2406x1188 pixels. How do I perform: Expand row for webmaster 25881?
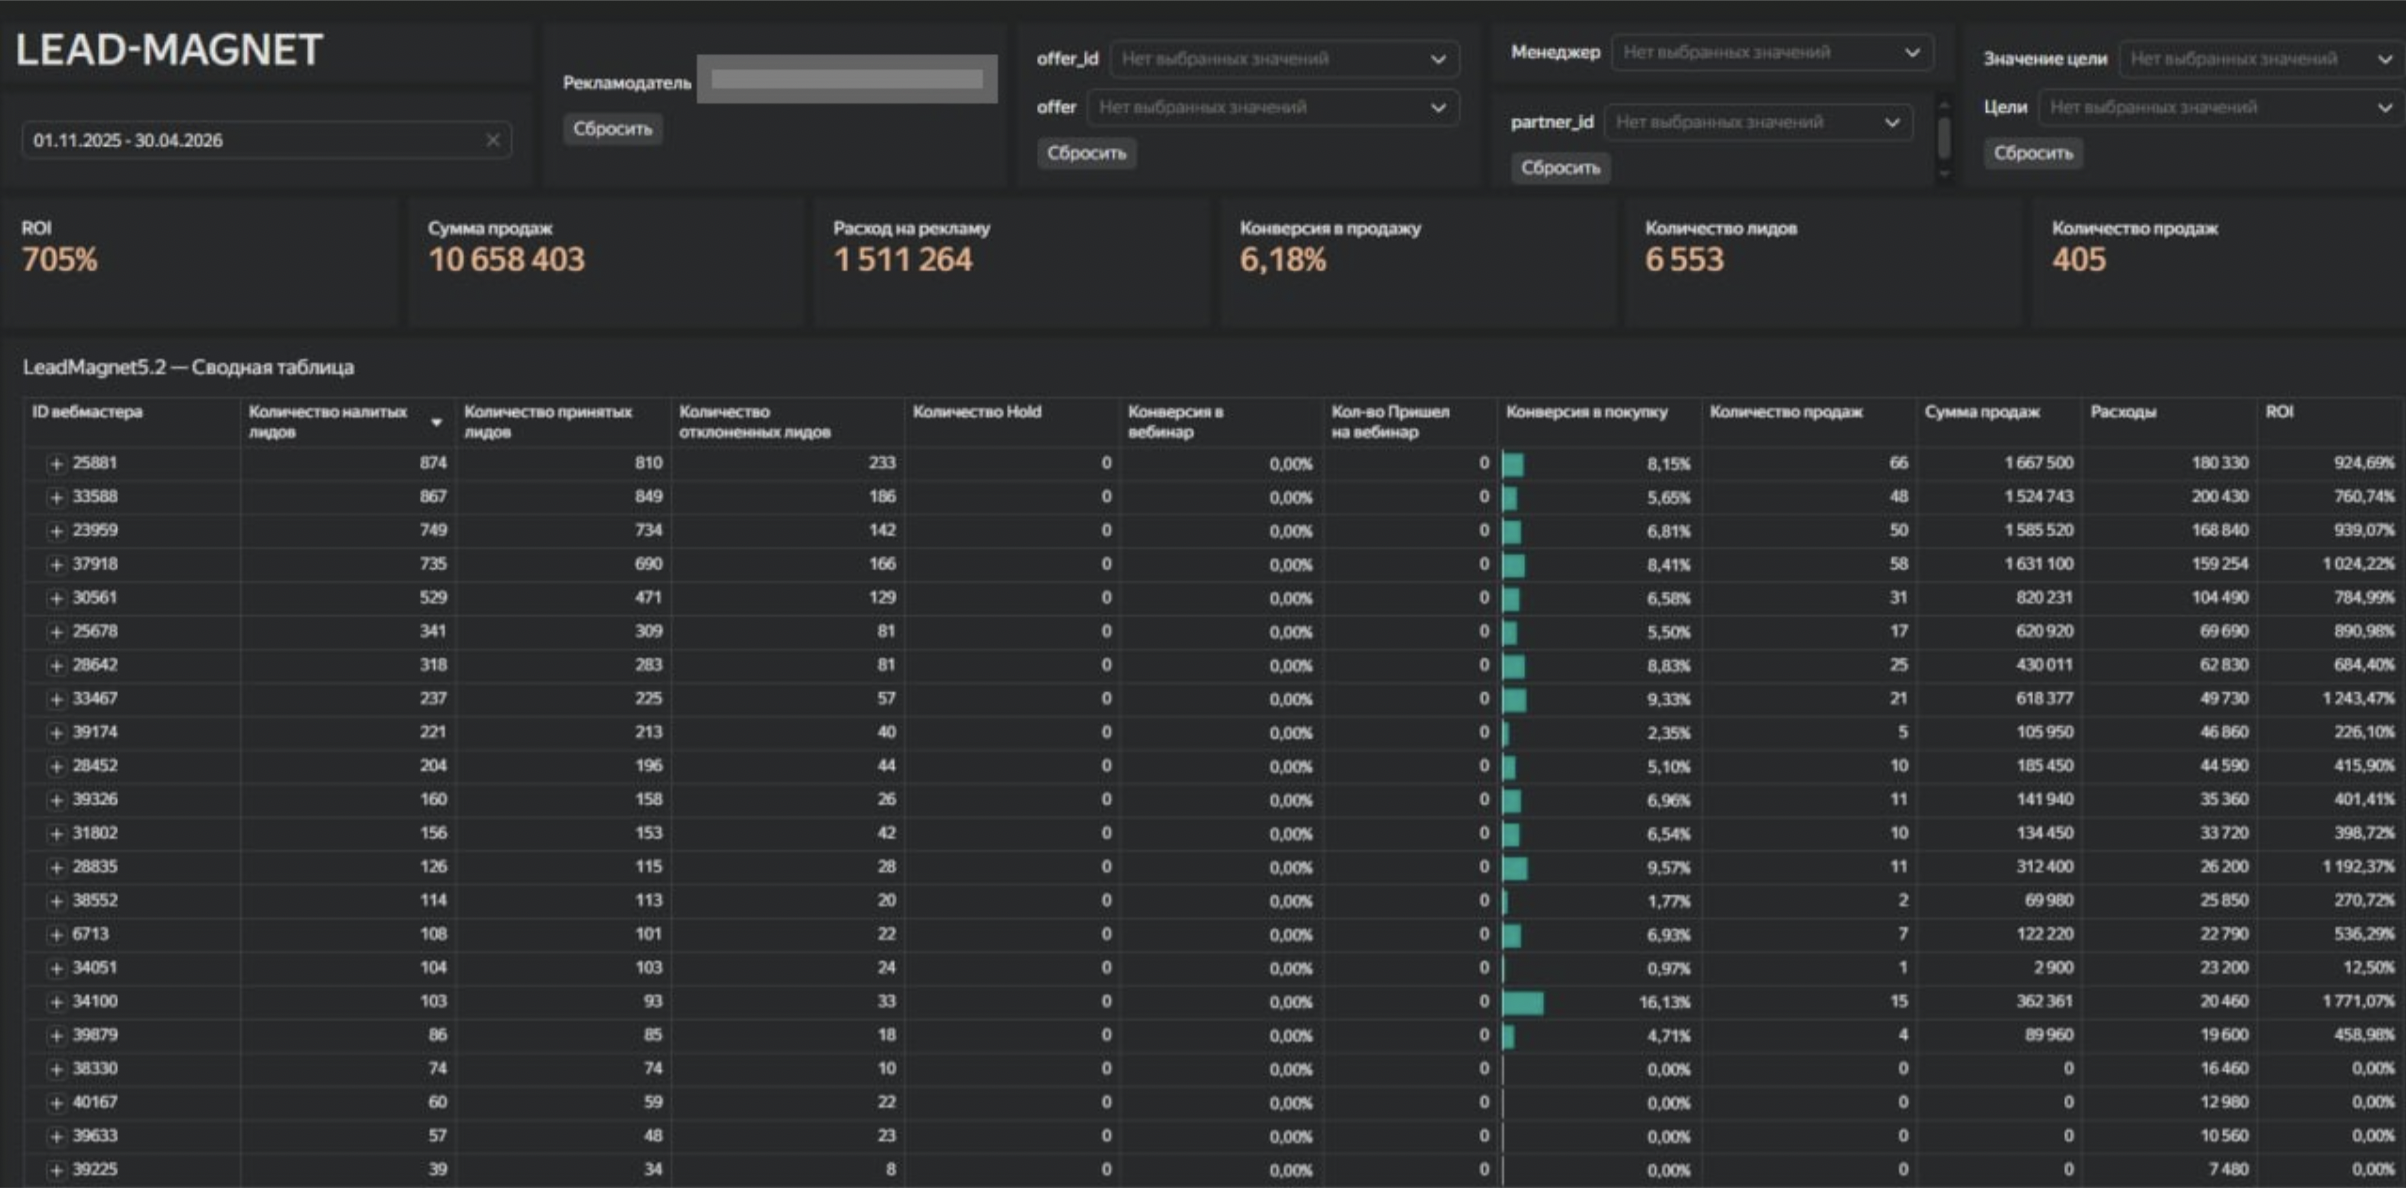(x=56, y=464)
